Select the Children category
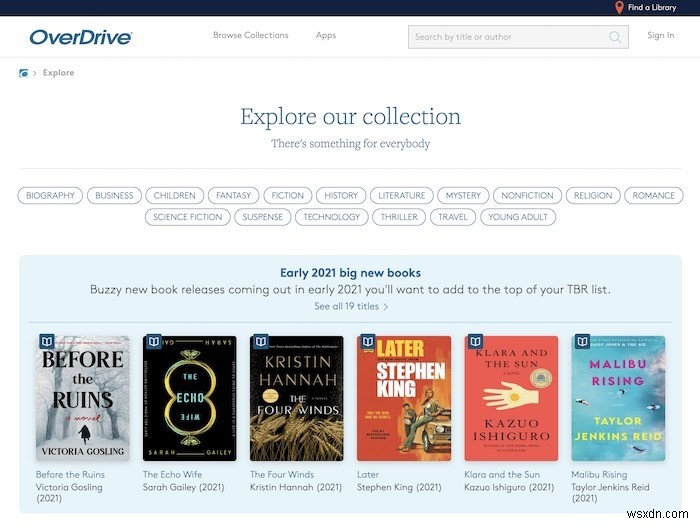The image size is (700, 524). click(x=175, y=195)
